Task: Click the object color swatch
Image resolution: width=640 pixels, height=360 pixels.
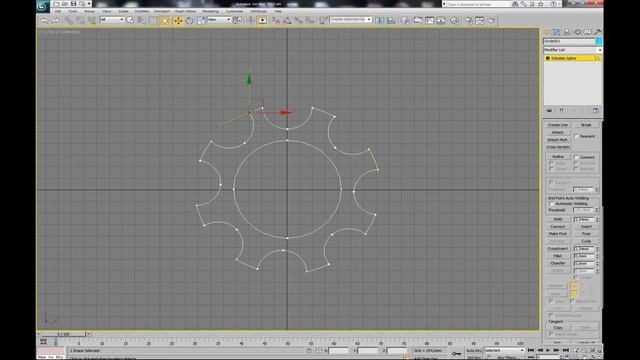Action: 599,41
